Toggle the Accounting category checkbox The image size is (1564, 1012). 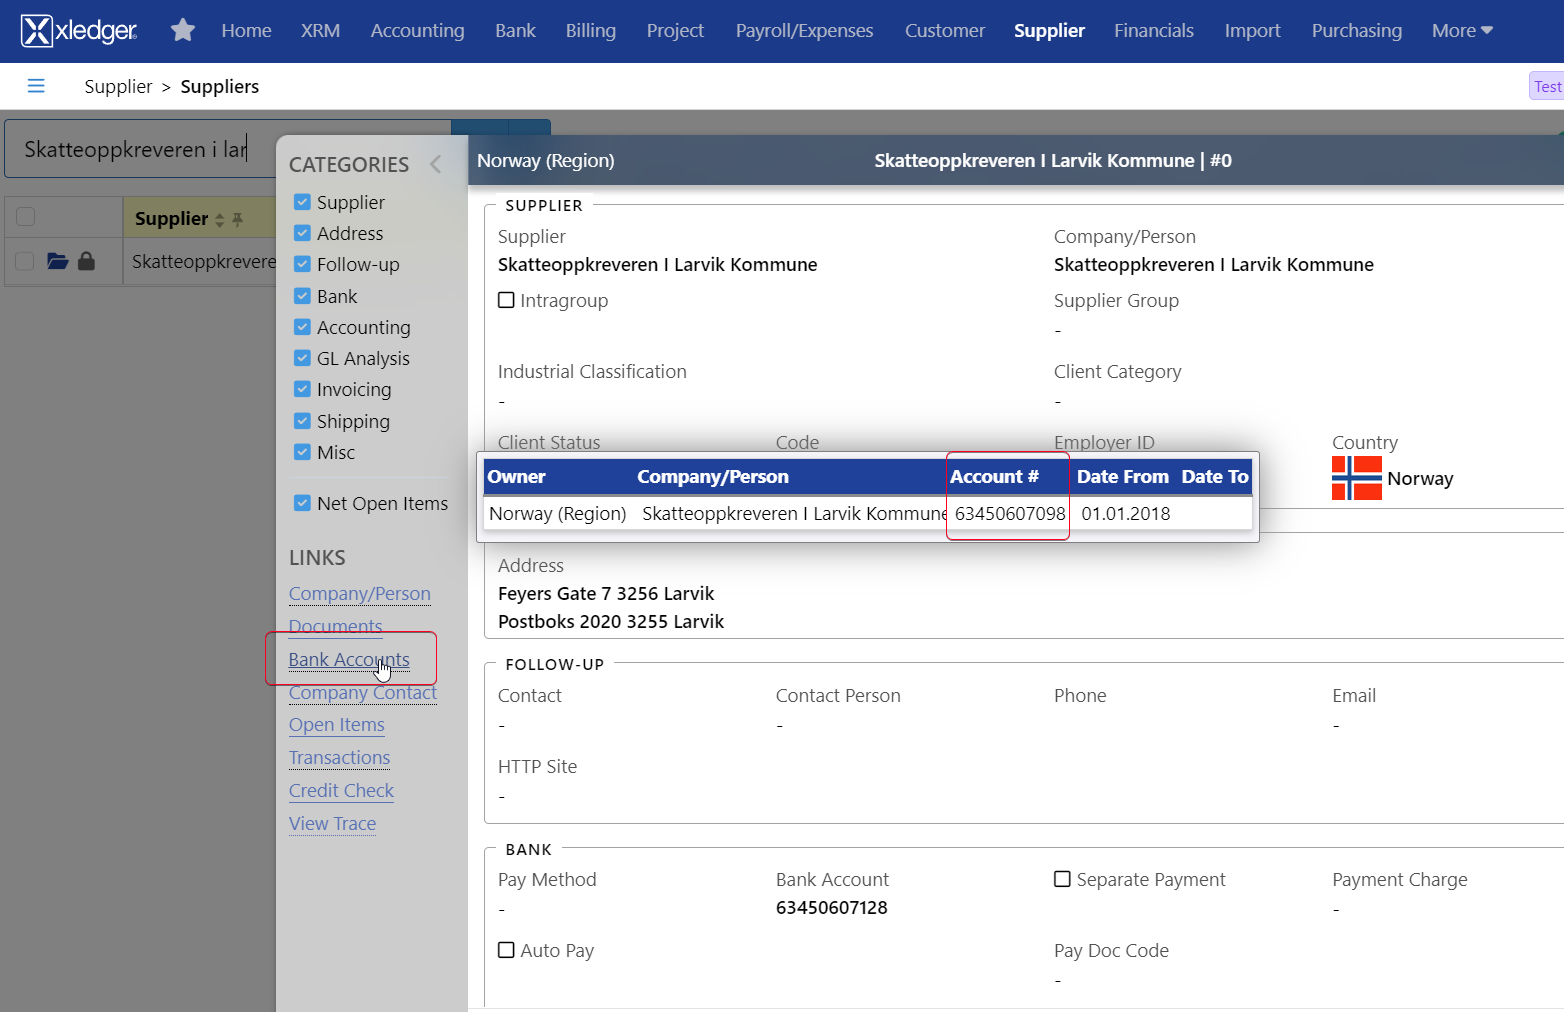click(302, 327)
